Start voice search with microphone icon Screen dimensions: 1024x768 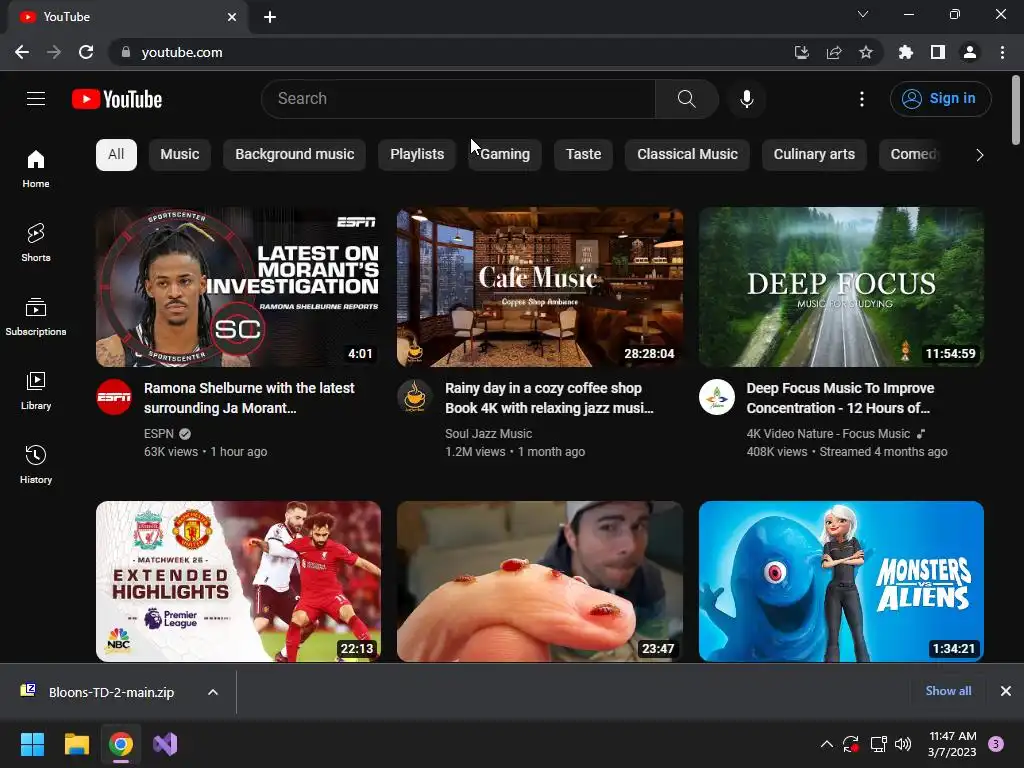[747, 99]
